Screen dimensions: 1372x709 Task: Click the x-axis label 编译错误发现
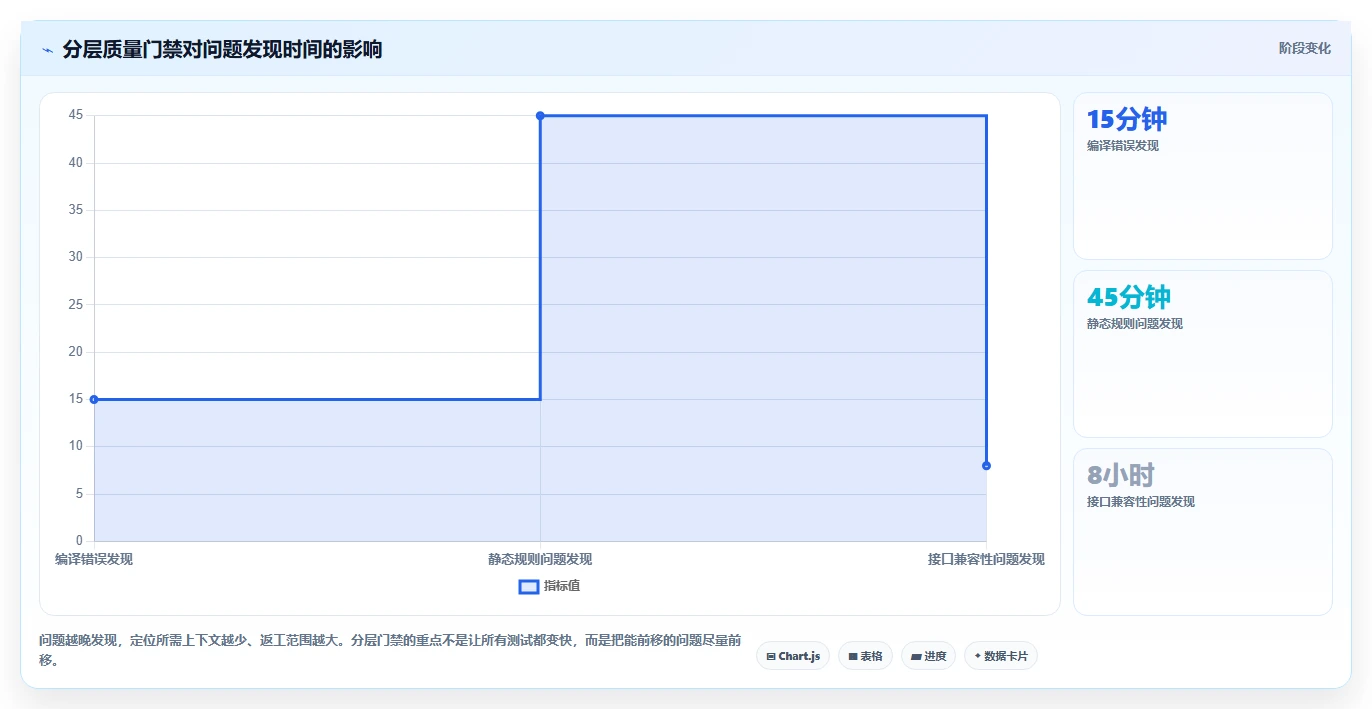tap(94, 559)
